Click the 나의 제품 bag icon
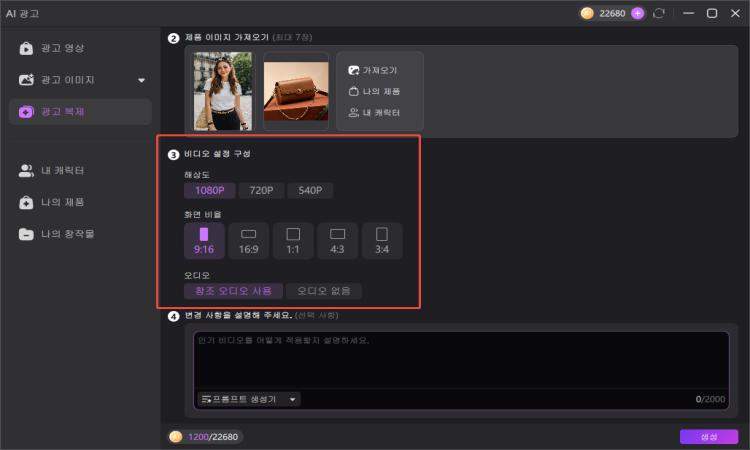The height and width of the screenshot is (450, 750). pyautogui.click(x=26, y=202)
